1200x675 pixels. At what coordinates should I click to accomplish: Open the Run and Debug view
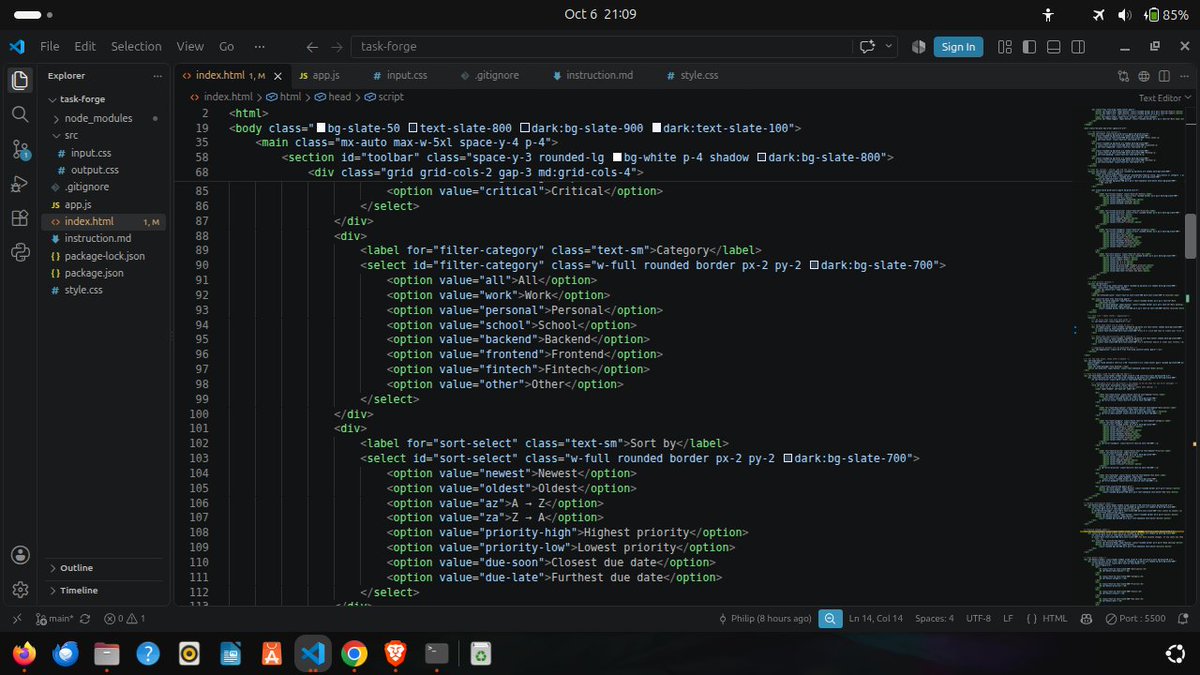[x=19, y=184]
